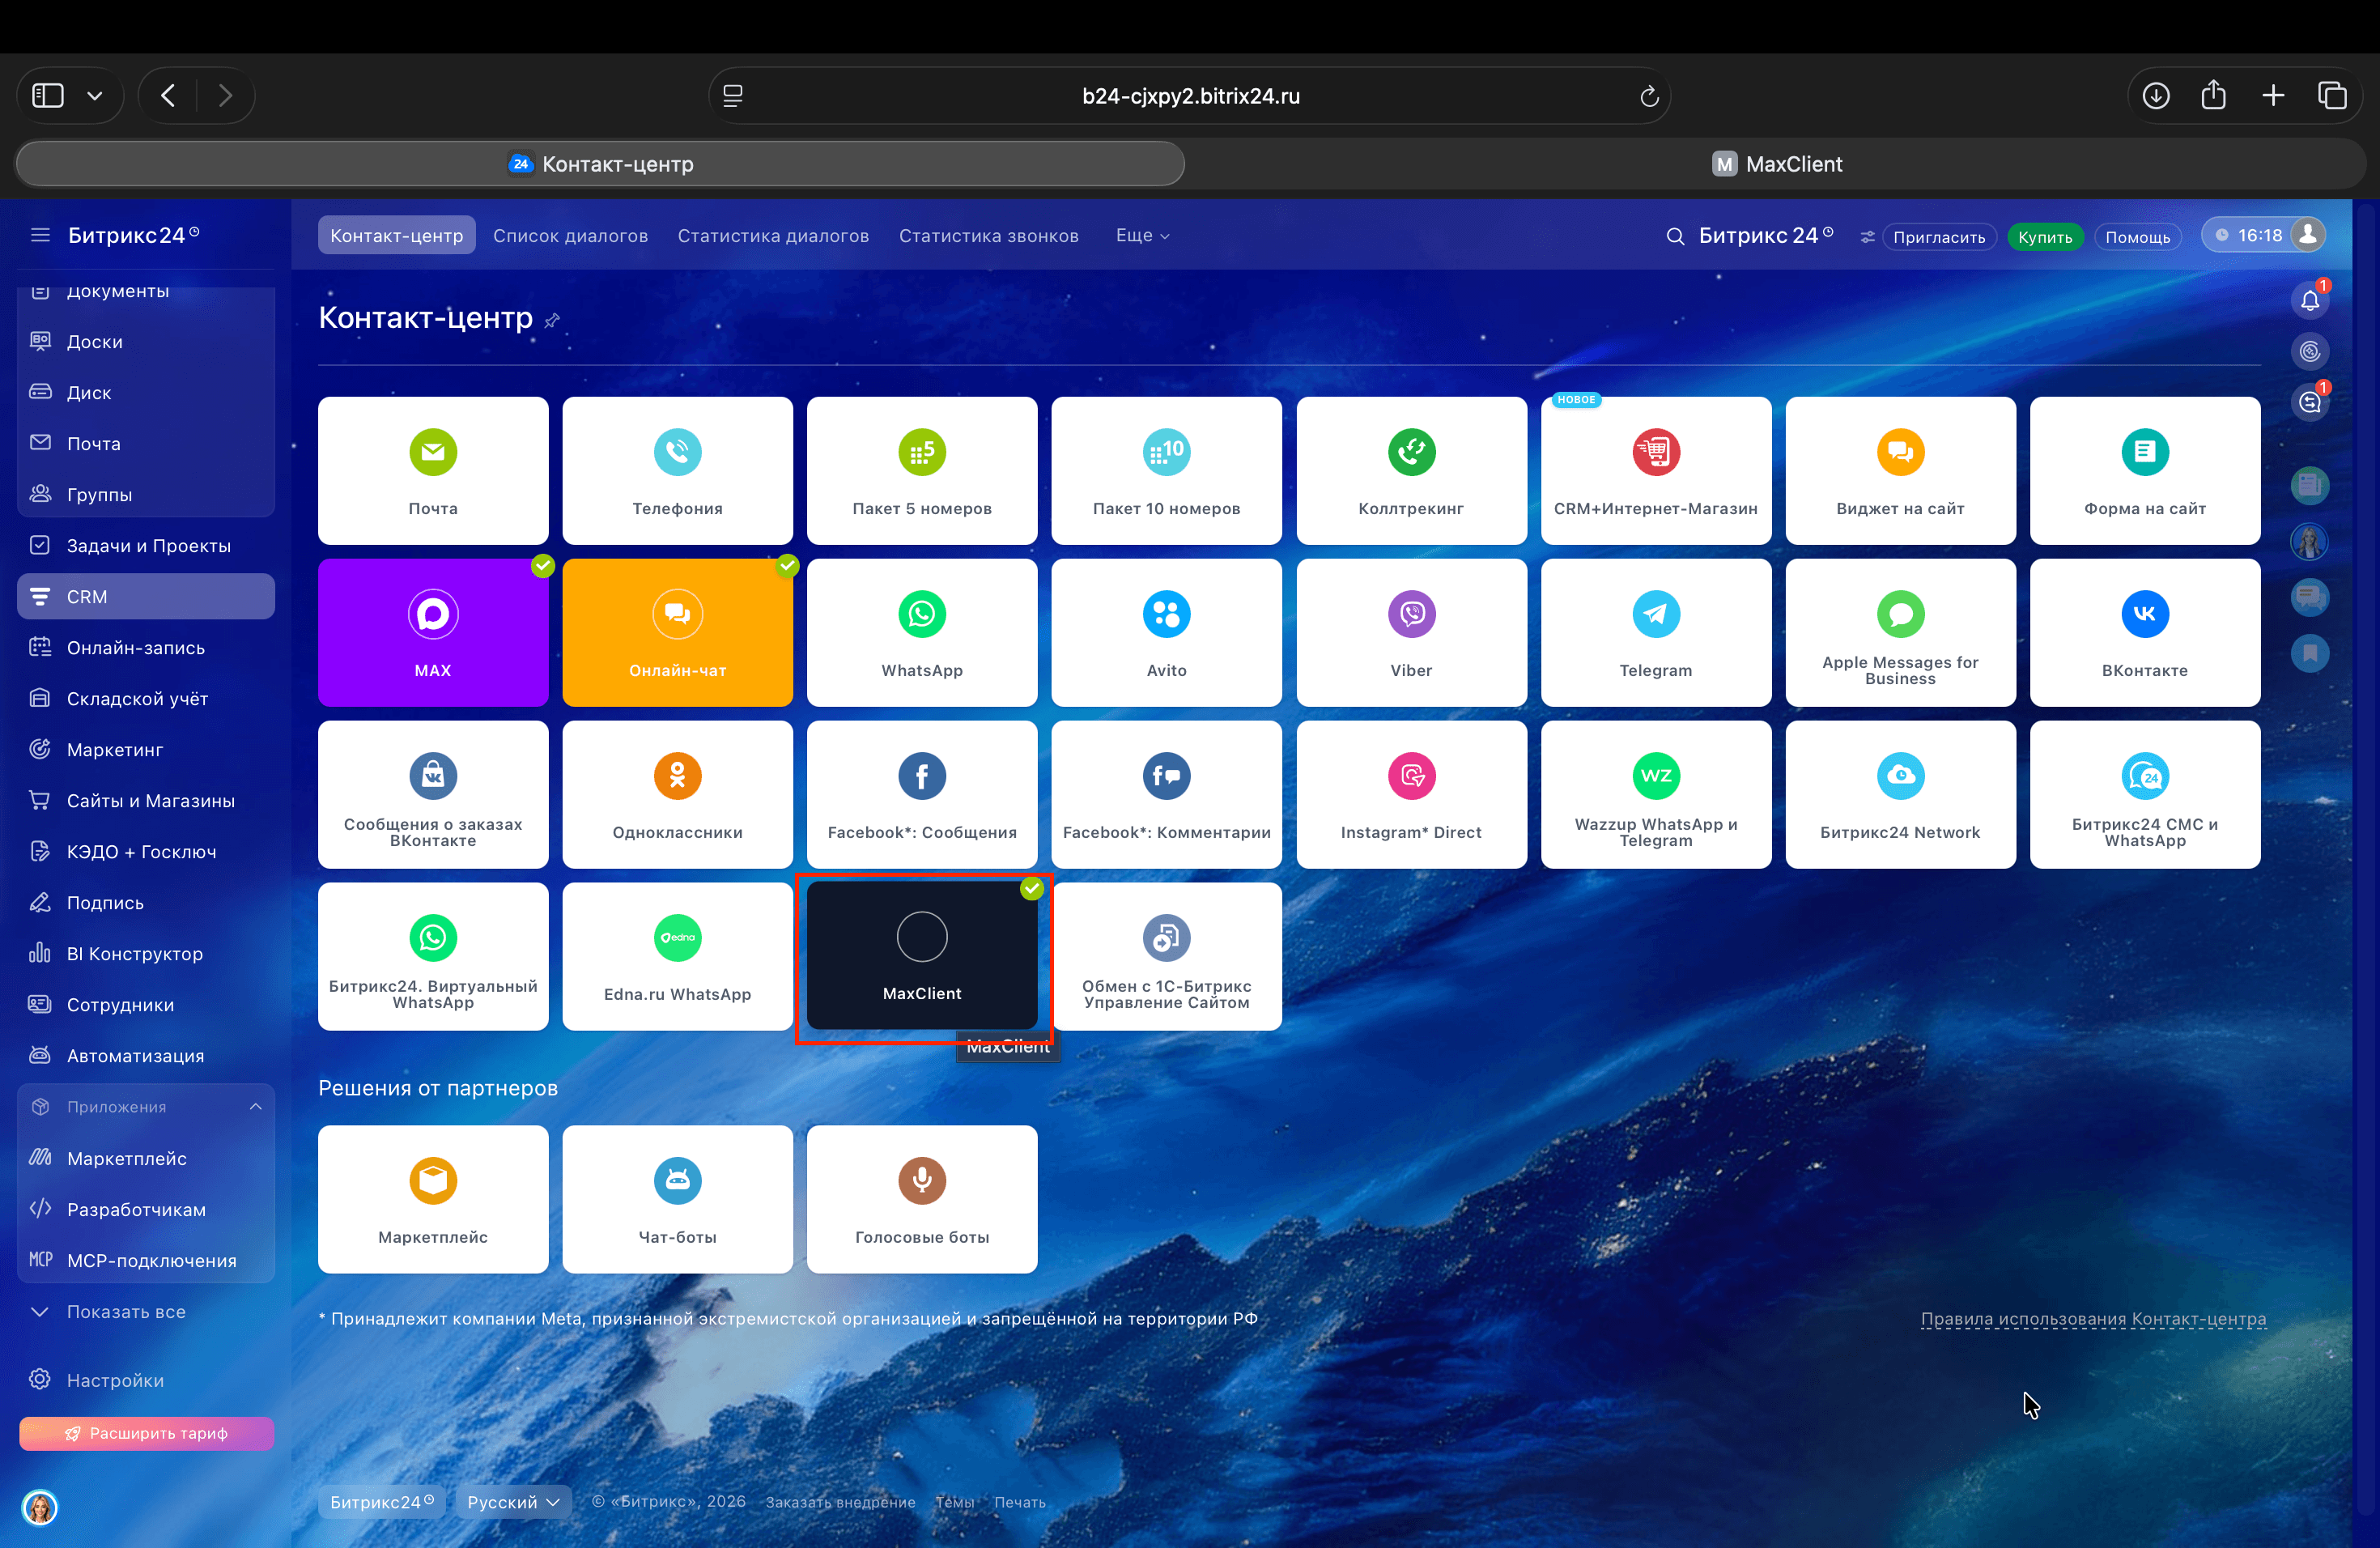The width and height of the screenshot is (2380, 1548).
Task: Open the Виджет на сайт tile
Action: [x=1900, y=470]
